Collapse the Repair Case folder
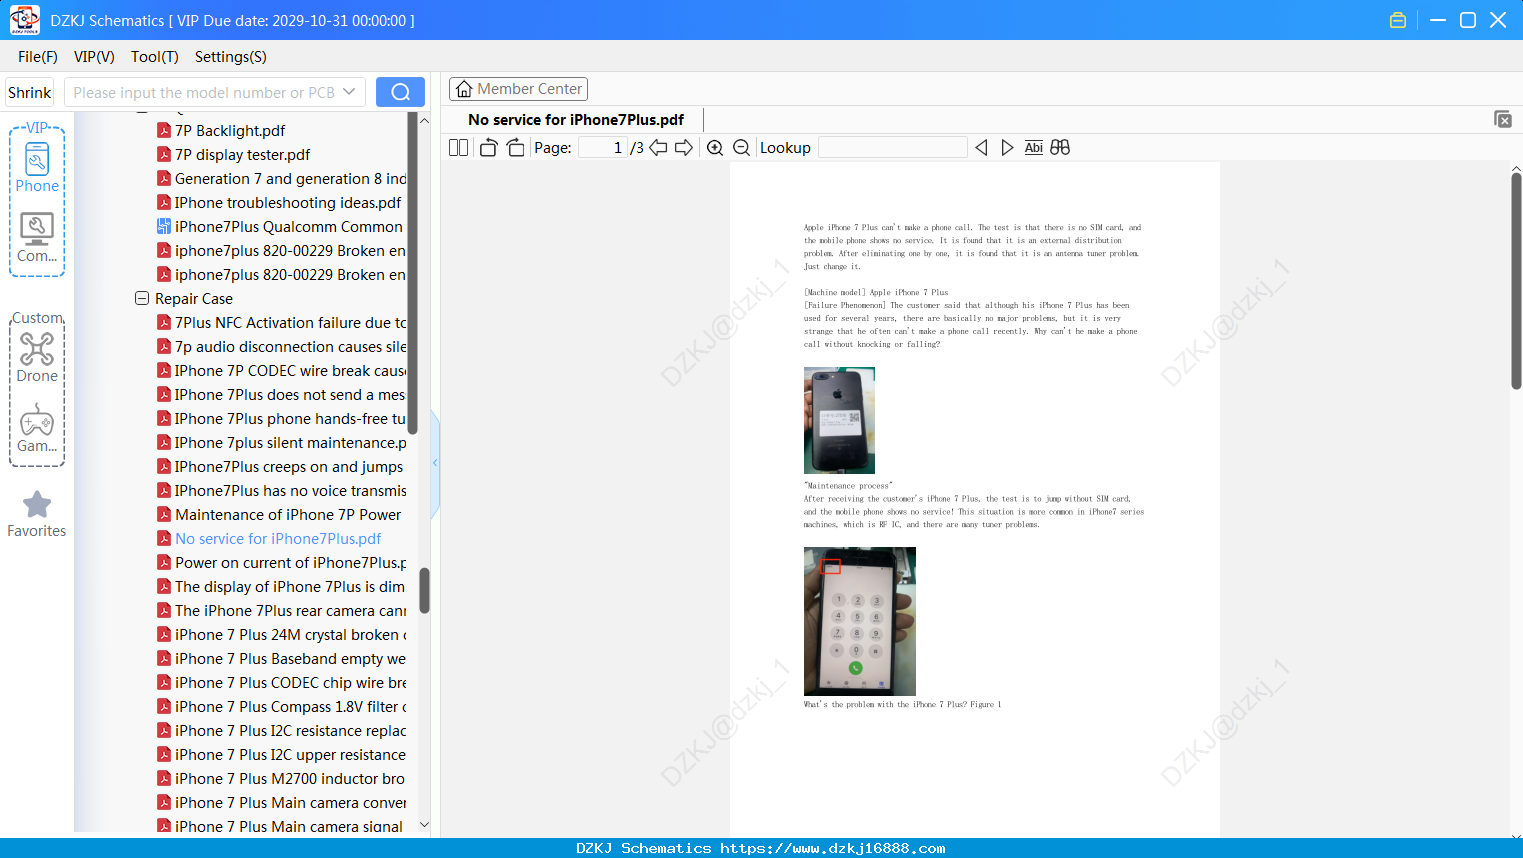1523x858 pixels. (142, 298)
